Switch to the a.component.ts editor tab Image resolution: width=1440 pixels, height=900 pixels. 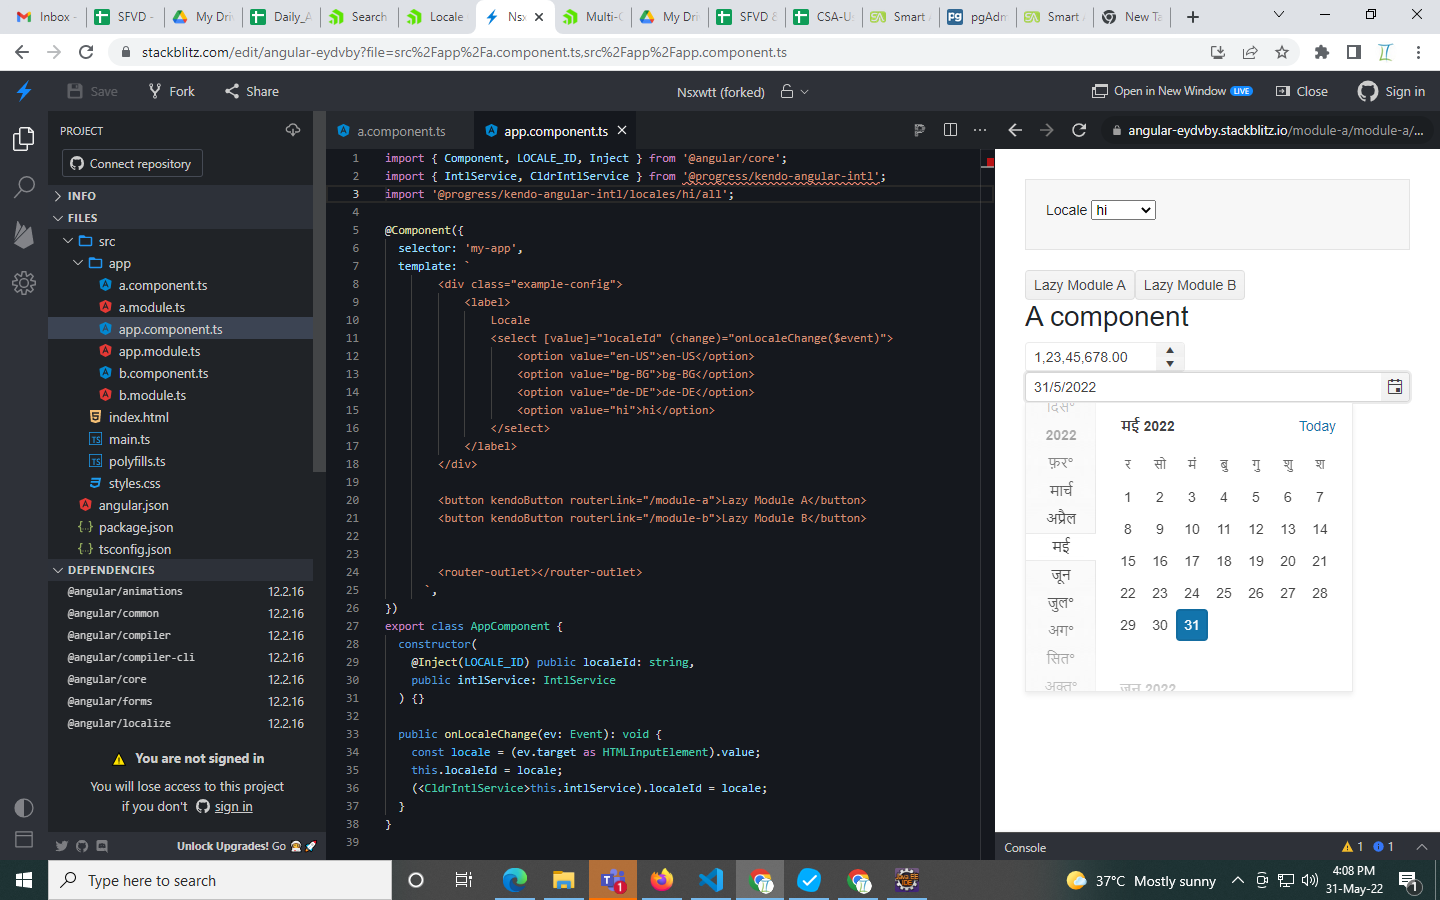click(x=400, y=131)
